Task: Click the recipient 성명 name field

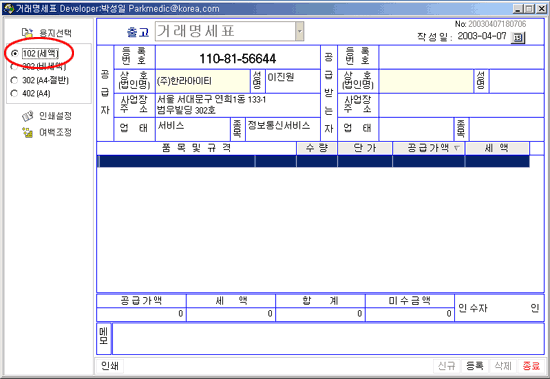Action: coord(516,81)
